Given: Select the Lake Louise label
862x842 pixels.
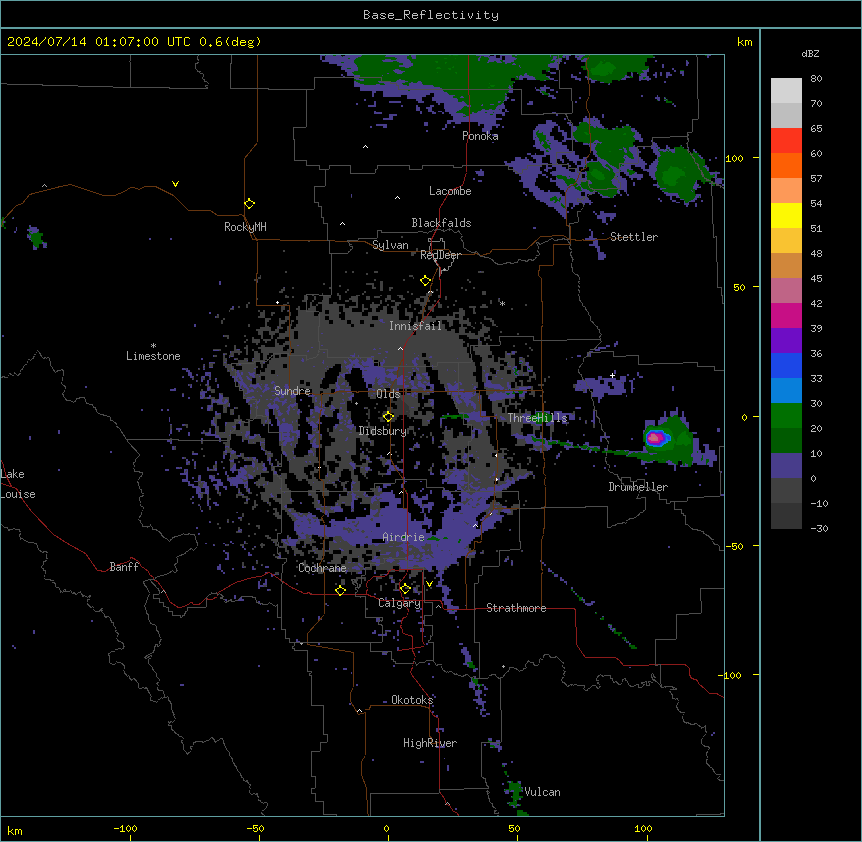Looking at the screenshot, I should click(x=16, y=484).
